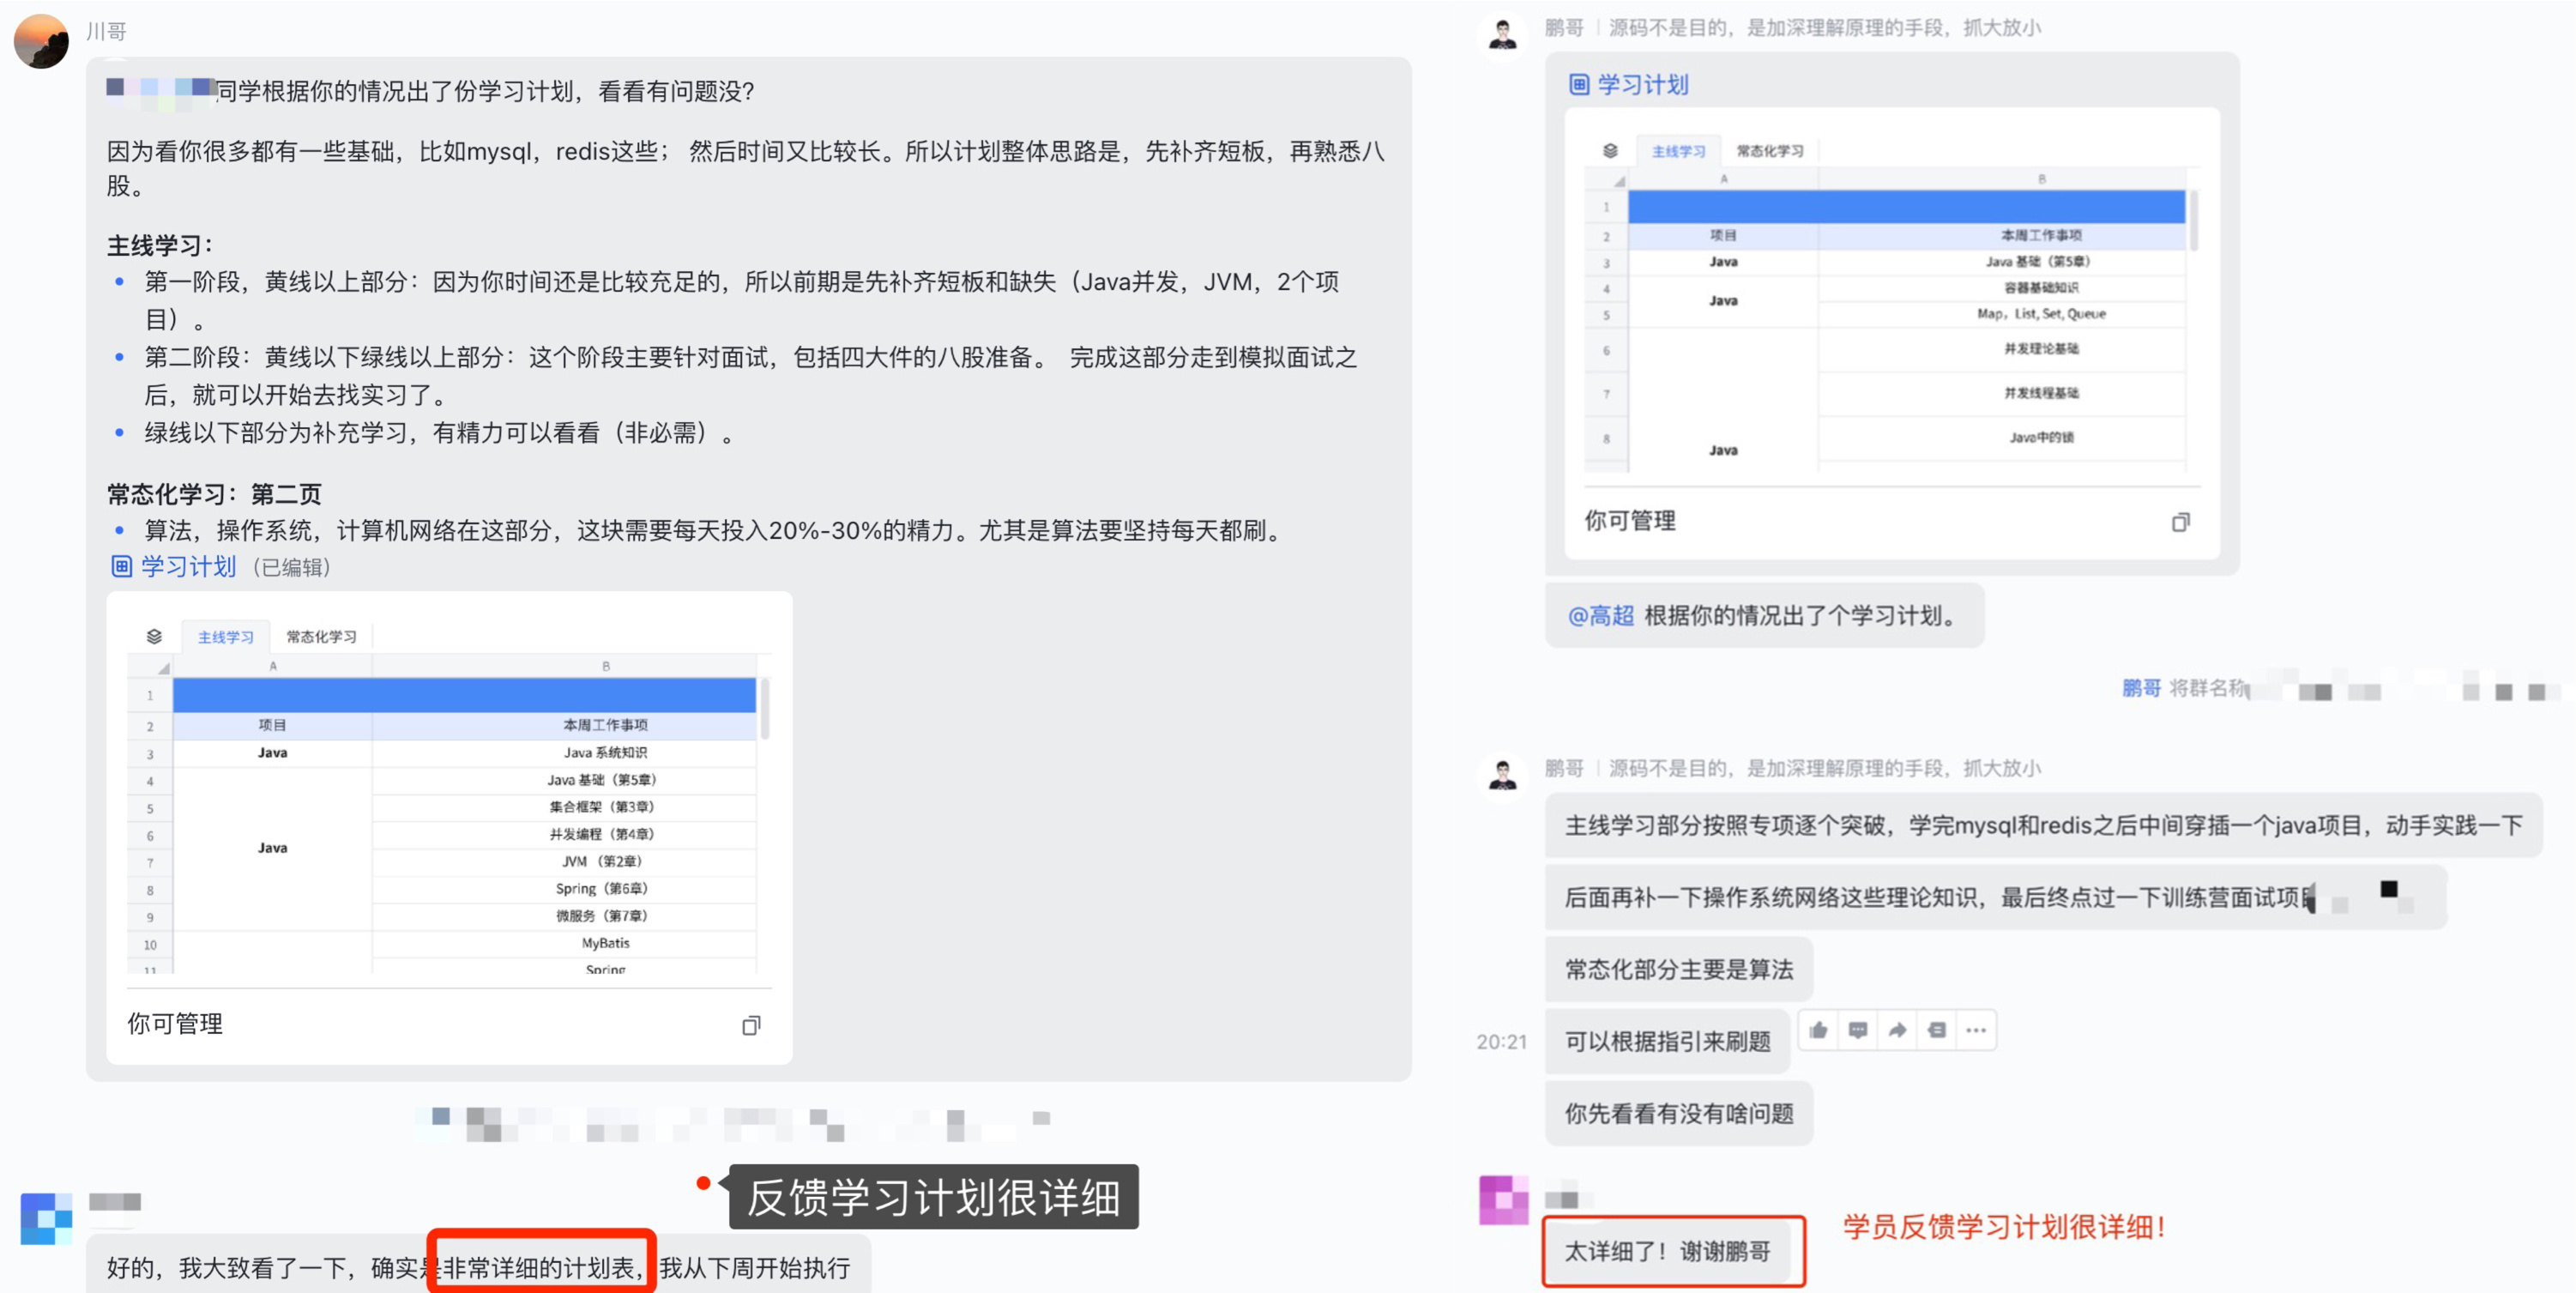Click the layers icon on the right spreadsheet preview
Image resolution: width=2576 pixels, height=1293 pixels.
coord(1611,150)
